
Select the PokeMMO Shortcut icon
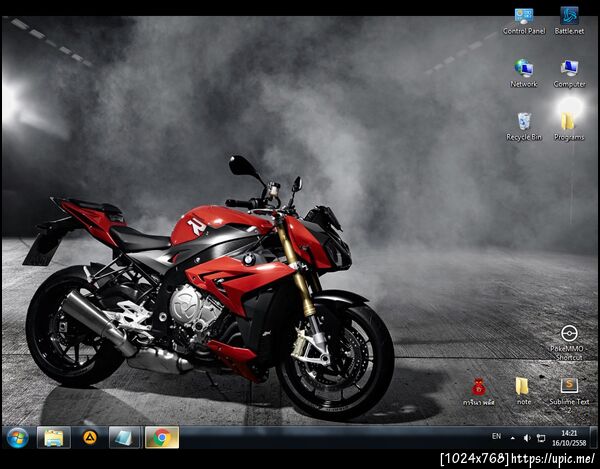[x=569, y=343]
